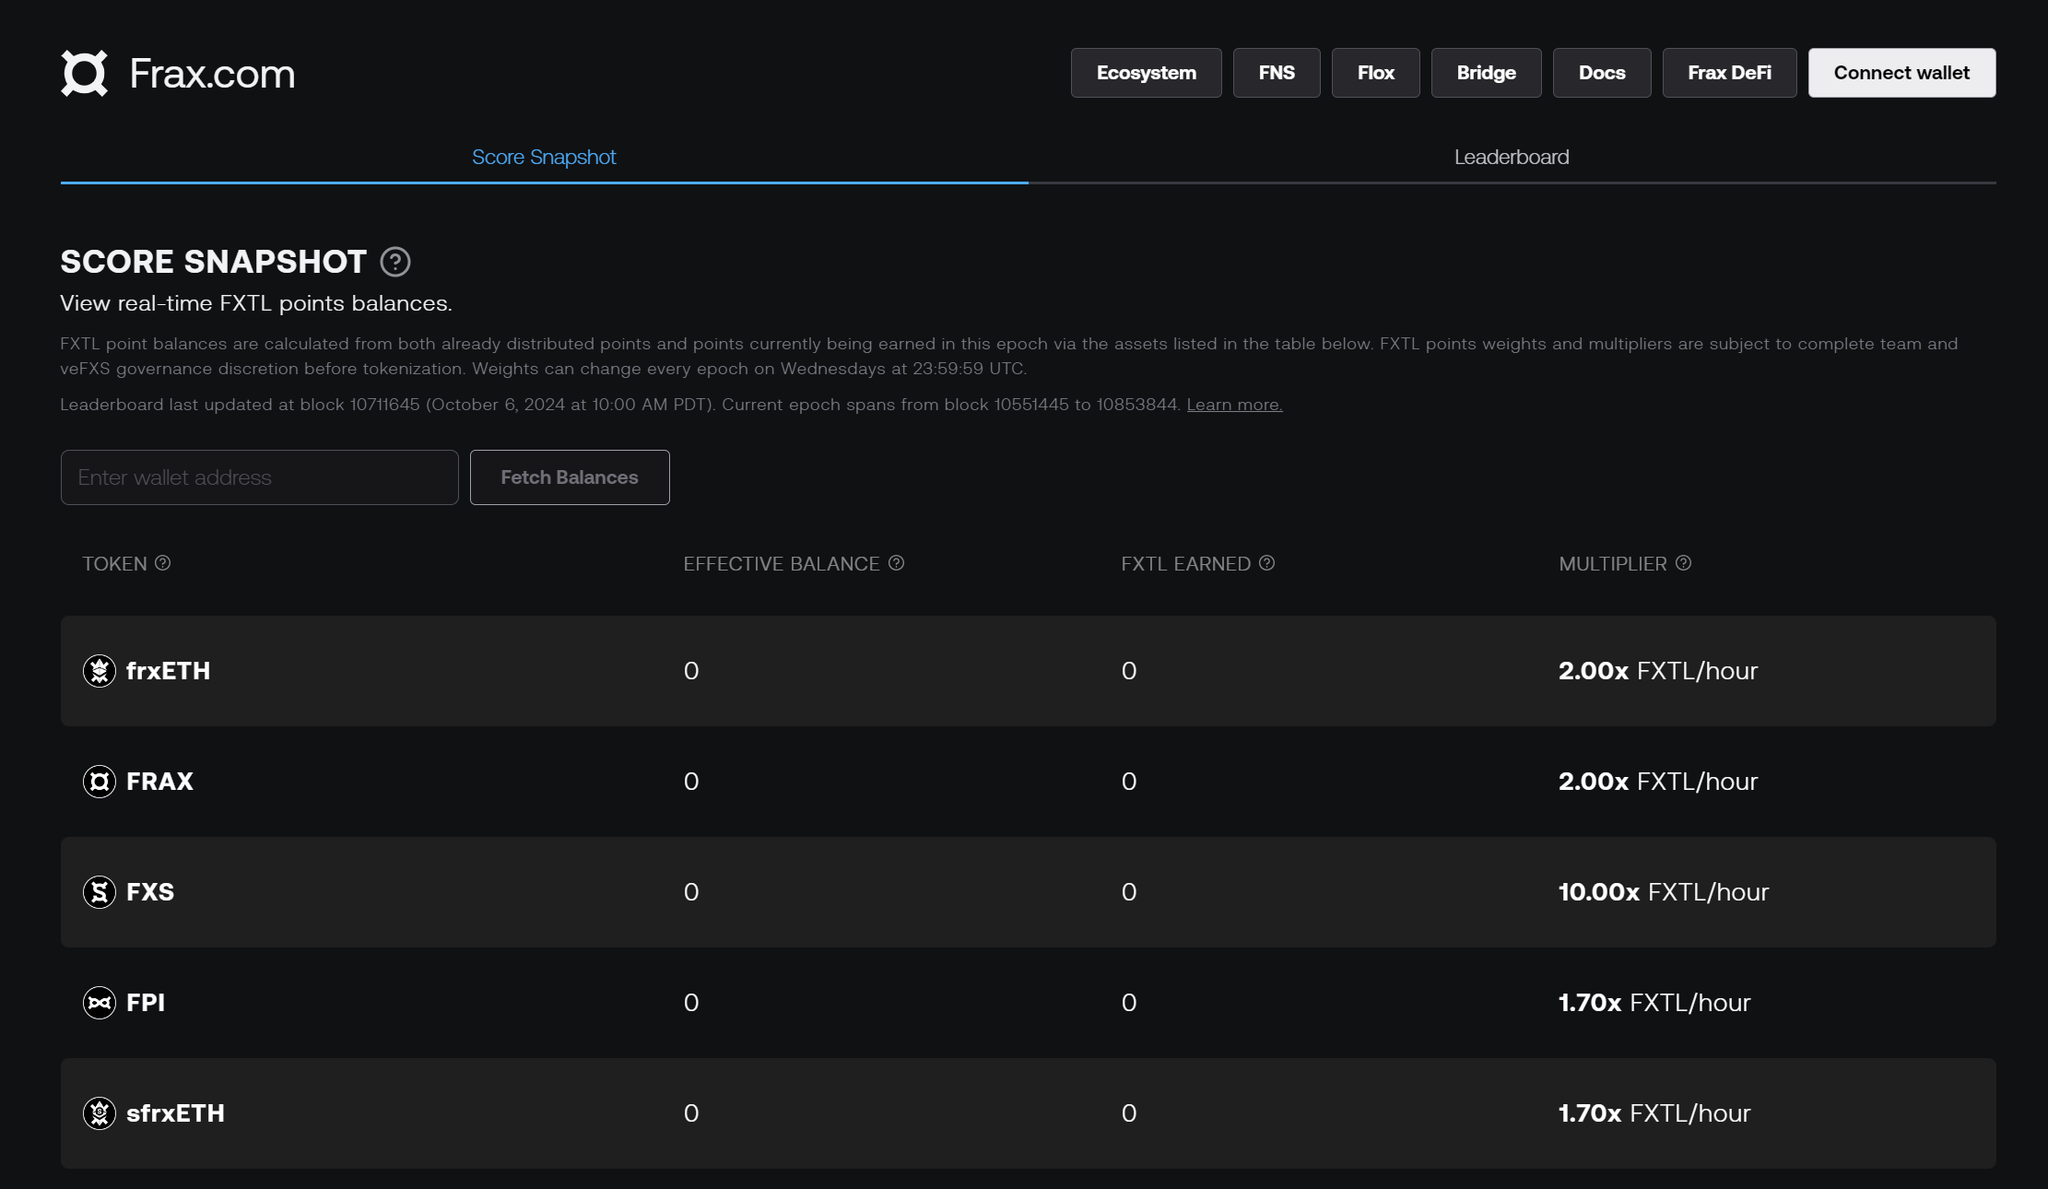Click the Fetch Balances button
Viewport: 2048px width, 1189px height.
point(570,477)
